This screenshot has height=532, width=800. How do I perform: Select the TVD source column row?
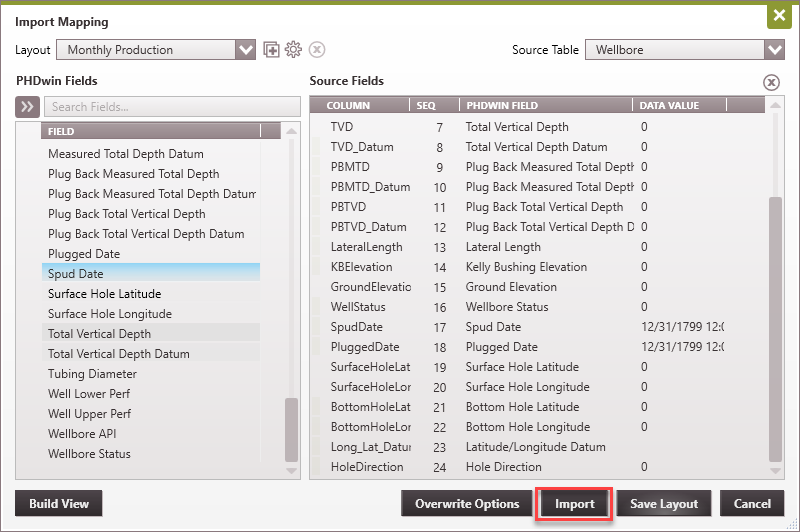coord(538,126)
